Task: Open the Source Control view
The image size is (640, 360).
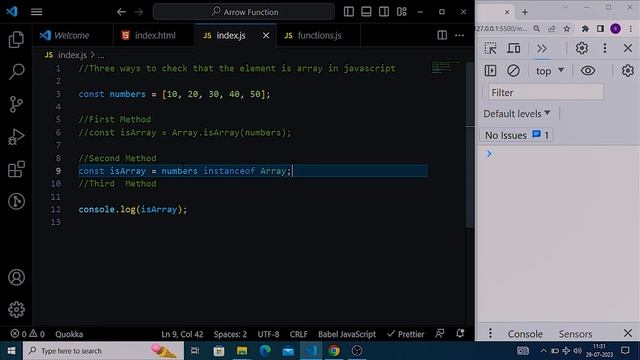Action: coord(16,104)
